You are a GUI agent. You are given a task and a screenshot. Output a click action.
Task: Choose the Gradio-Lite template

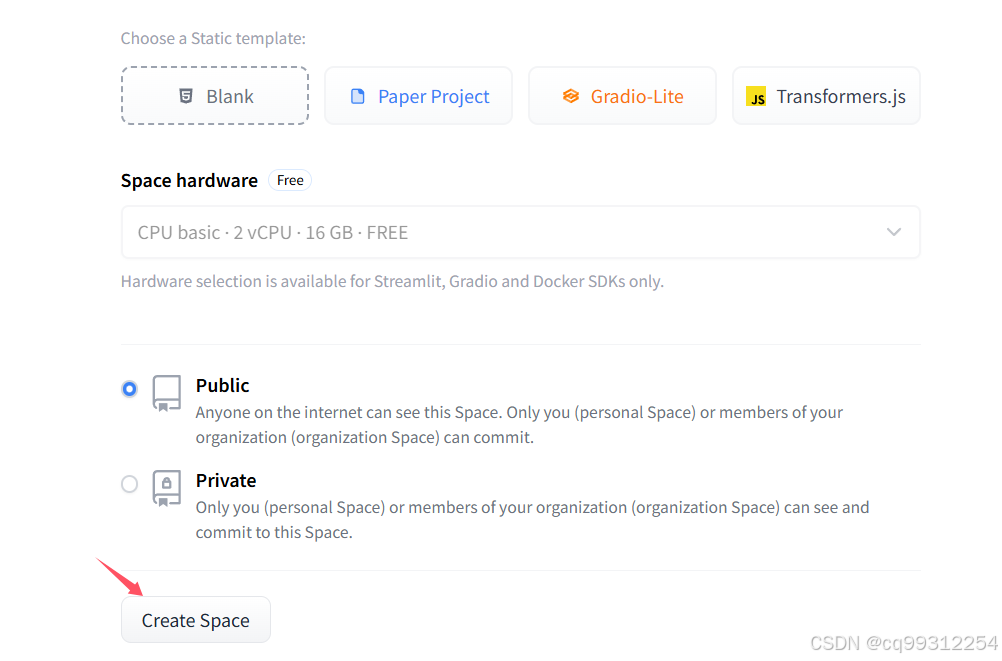pyautogui.click(x=622, y=96)
